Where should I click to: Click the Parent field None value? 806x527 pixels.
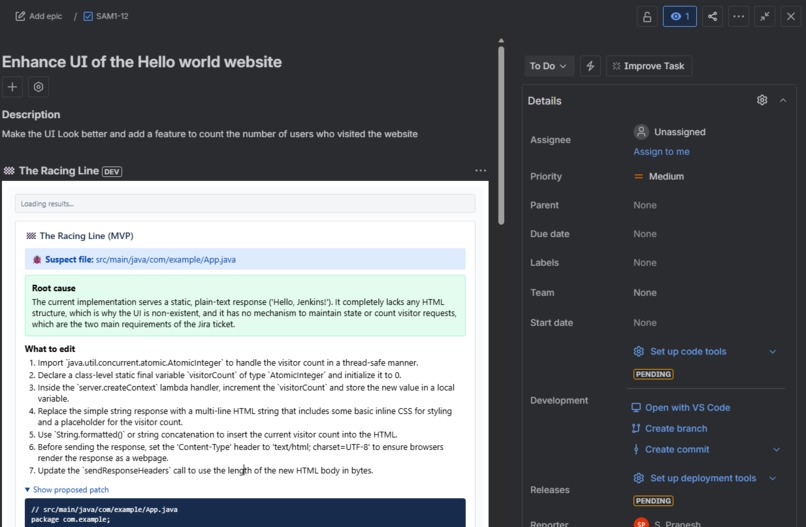click(x=645, y=205)
